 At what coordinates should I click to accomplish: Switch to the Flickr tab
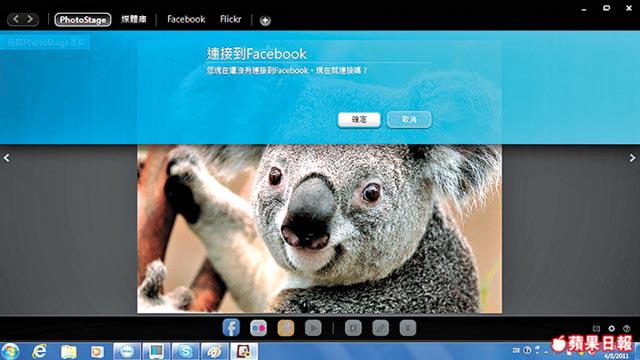[231, 19]
